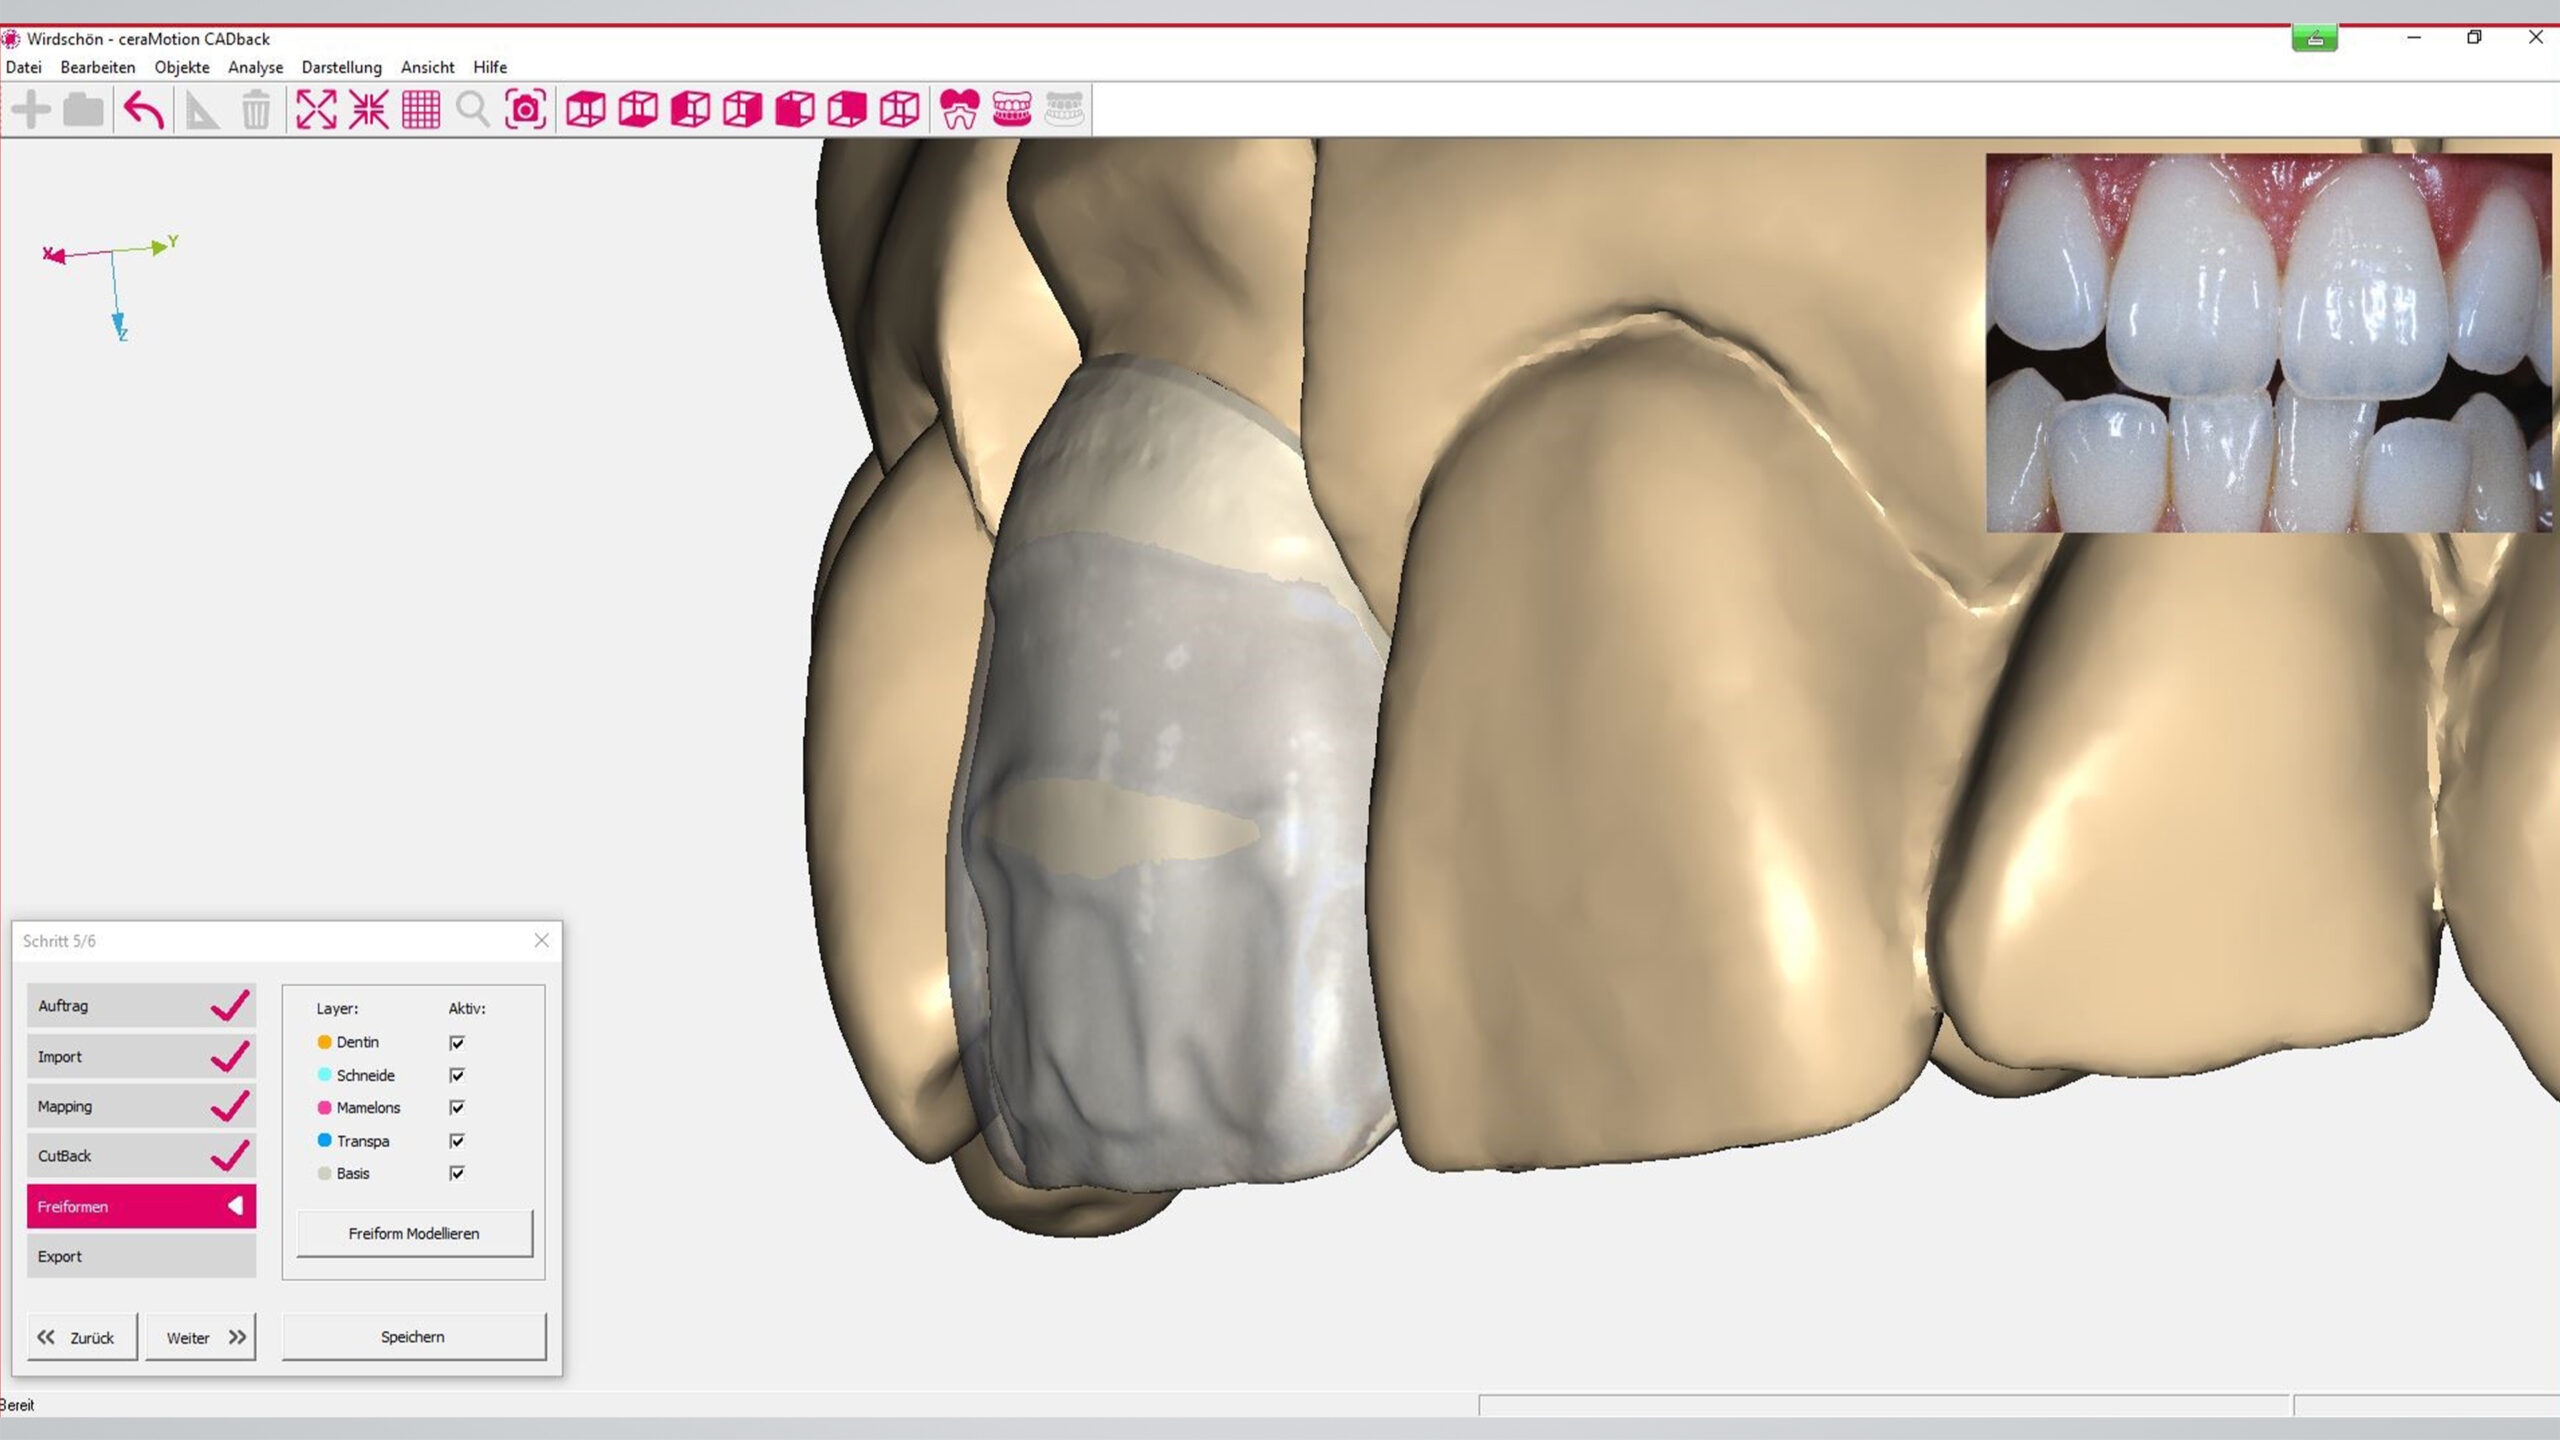Screen dimensions: 2560x1440
Task: Click the undo arrow icon
Action: coord(144,110)
